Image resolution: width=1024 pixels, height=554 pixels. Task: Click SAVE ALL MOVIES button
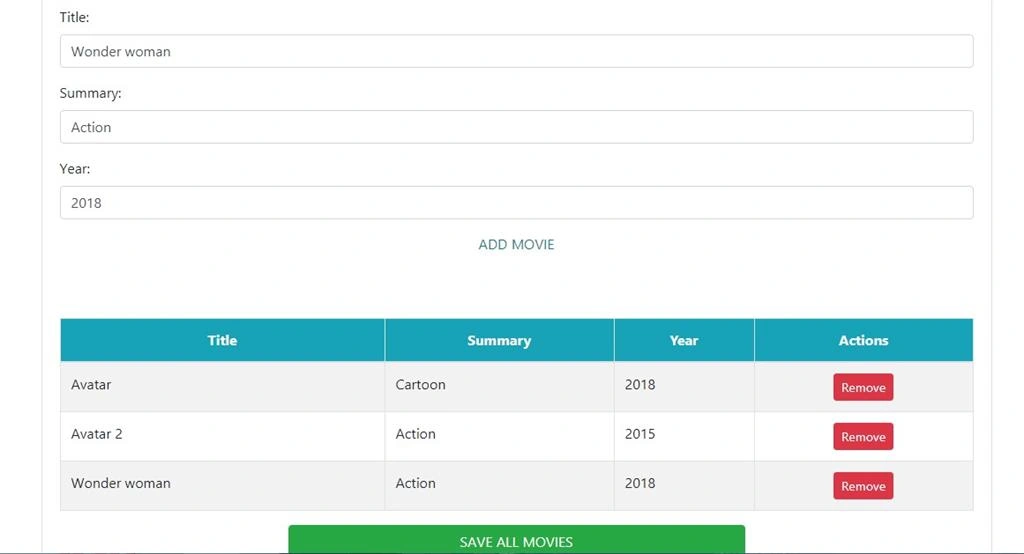point(516,540)
